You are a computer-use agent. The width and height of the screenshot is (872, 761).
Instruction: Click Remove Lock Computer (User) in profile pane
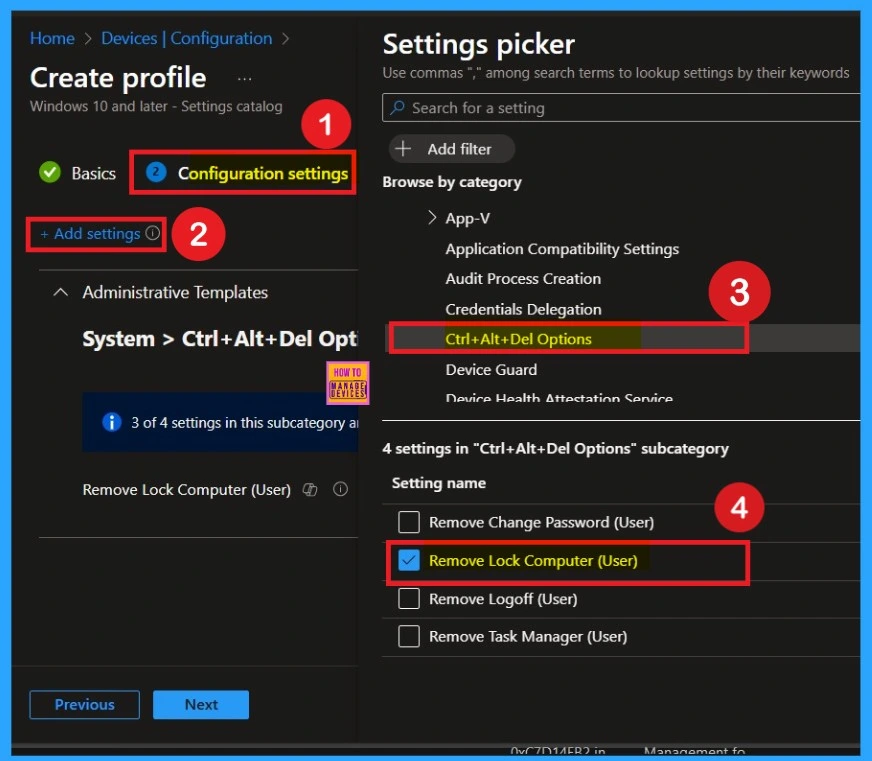[187, 490]
